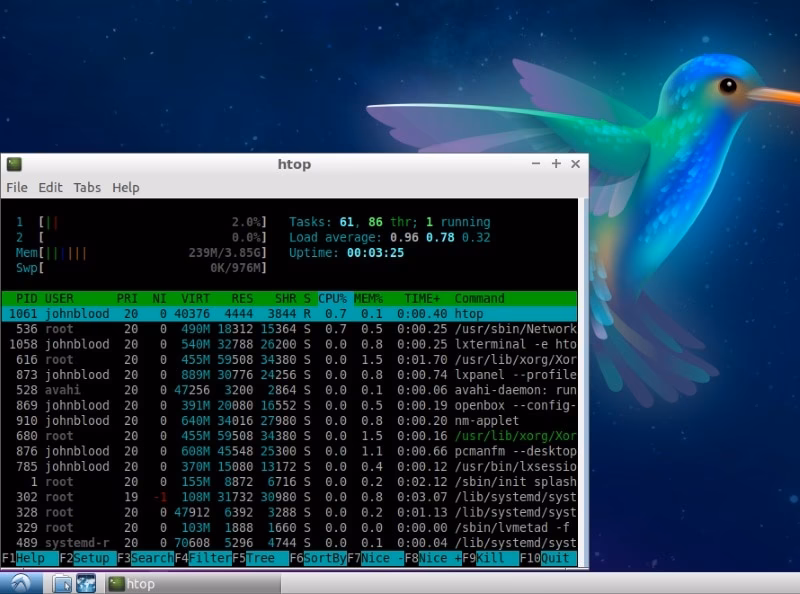This screenshot has width=800, height=594.
Task: Maximize the htop window with plus icon
Action: [x=556, y=163]
